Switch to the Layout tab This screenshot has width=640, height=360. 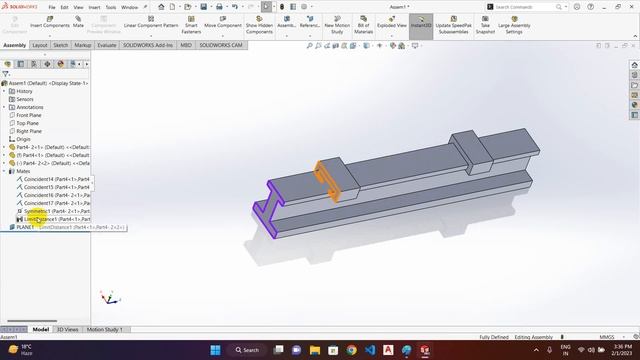(x=40, y=45)
